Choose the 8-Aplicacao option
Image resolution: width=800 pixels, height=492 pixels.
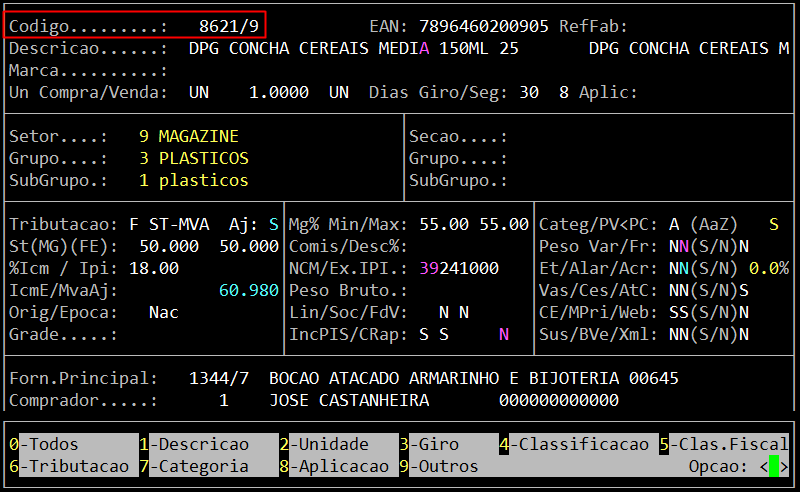point(333,466)
